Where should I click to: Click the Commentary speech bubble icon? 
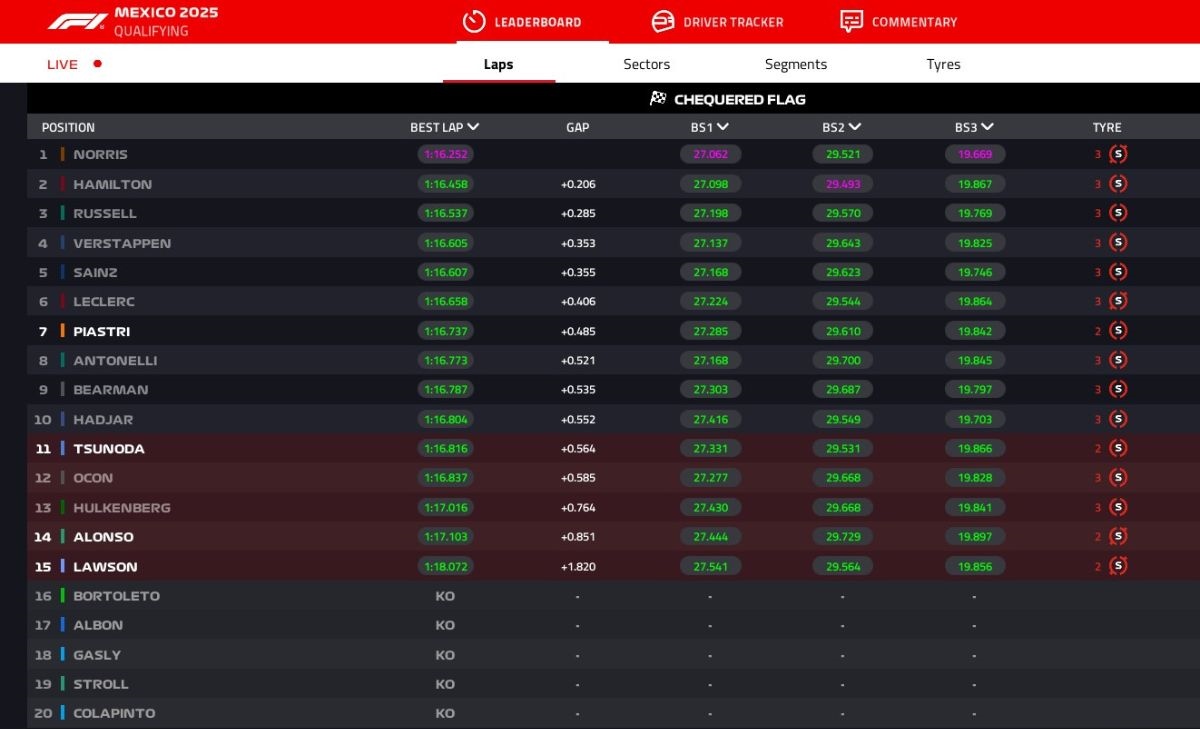click(851, 21)
